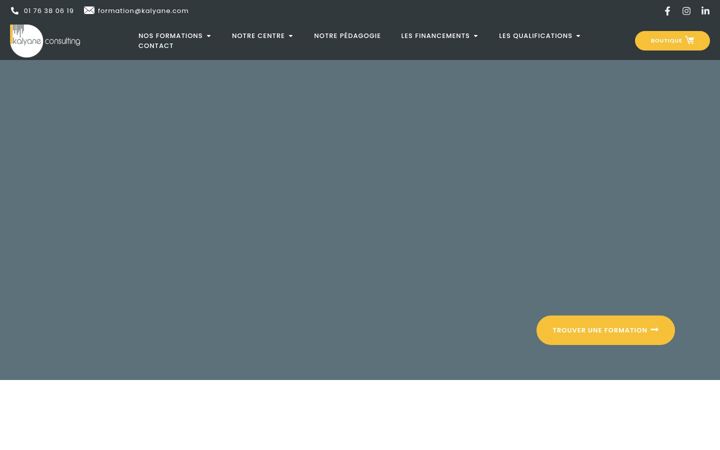The height and width of the screenshot is (450, 720).
Task: Open the Notre Centre menu
Action: coord(258,36)
